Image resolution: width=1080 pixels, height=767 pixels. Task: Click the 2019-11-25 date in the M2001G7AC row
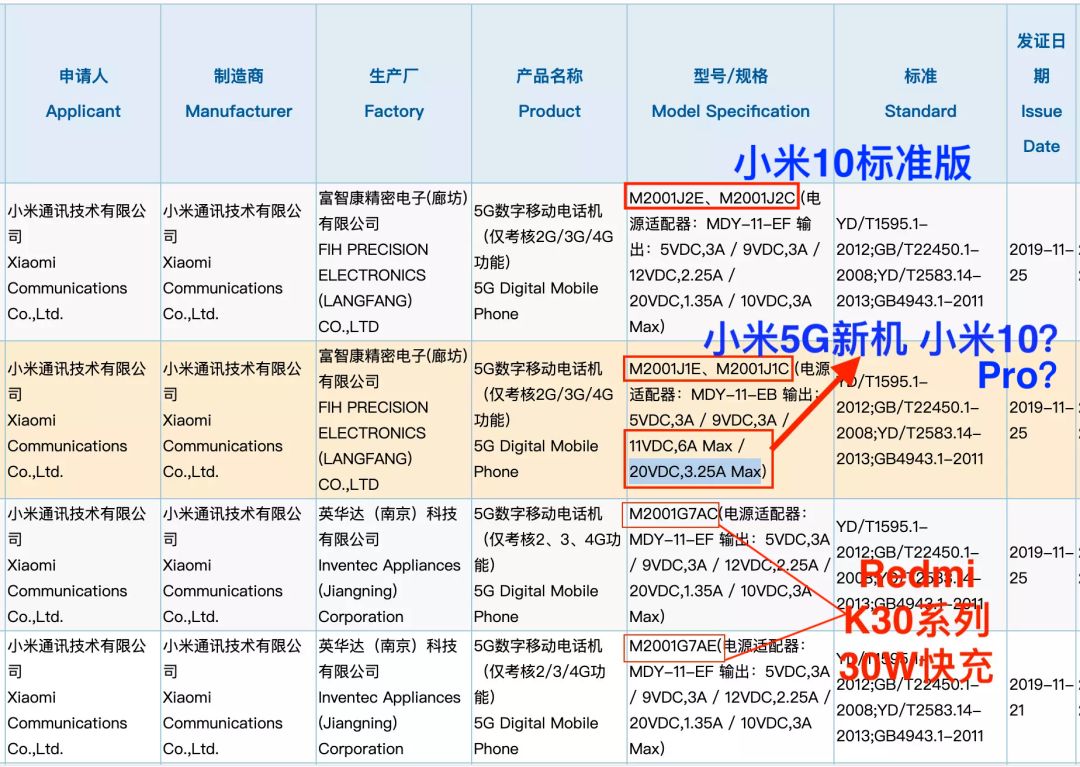[x=1041, y=565]
